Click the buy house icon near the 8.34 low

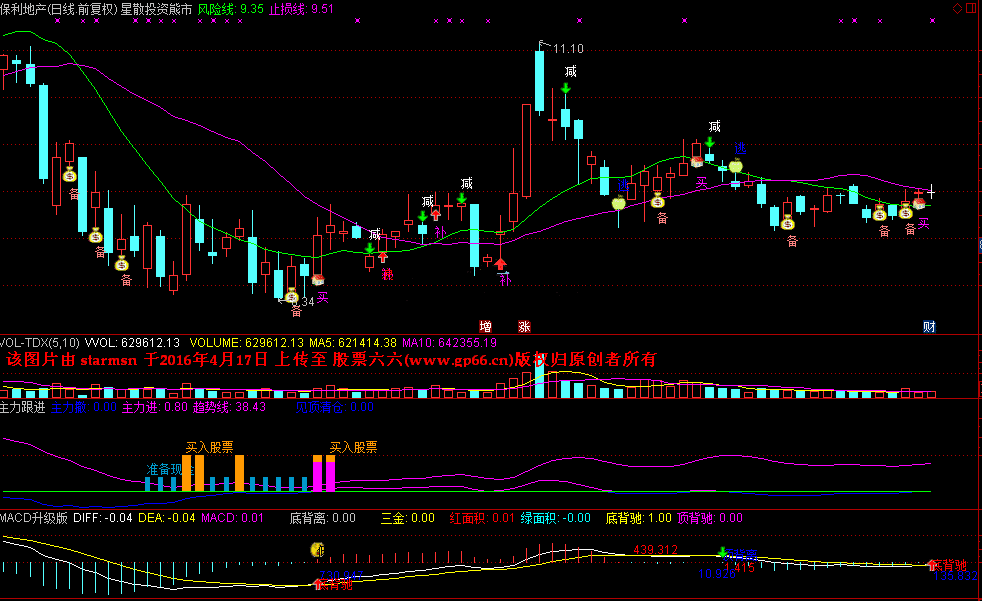[318, 280]
